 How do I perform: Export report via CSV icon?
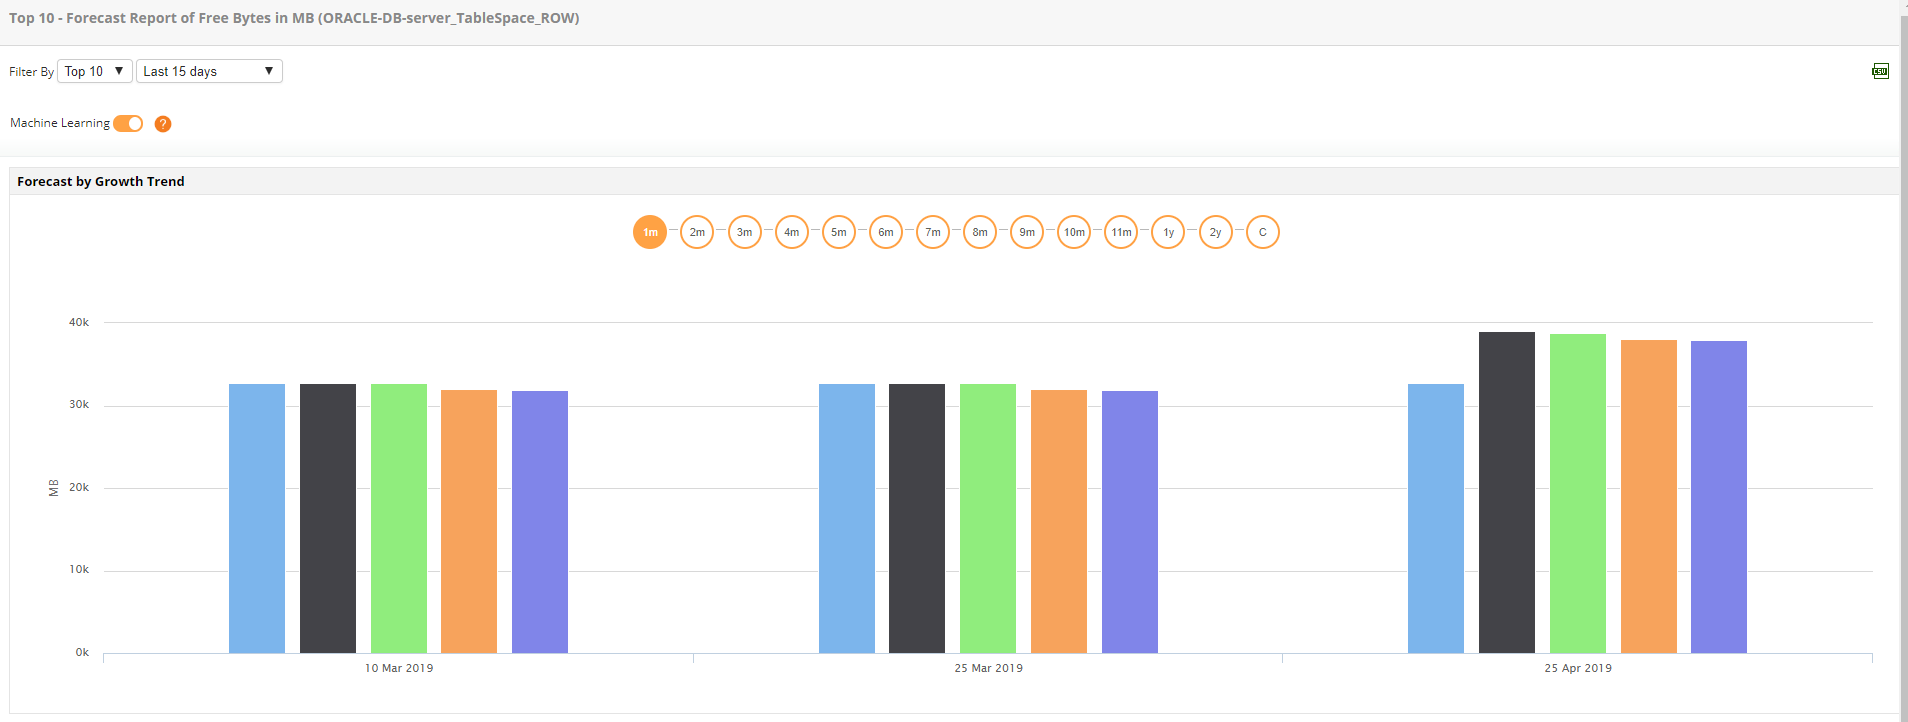coord(1880,71)
